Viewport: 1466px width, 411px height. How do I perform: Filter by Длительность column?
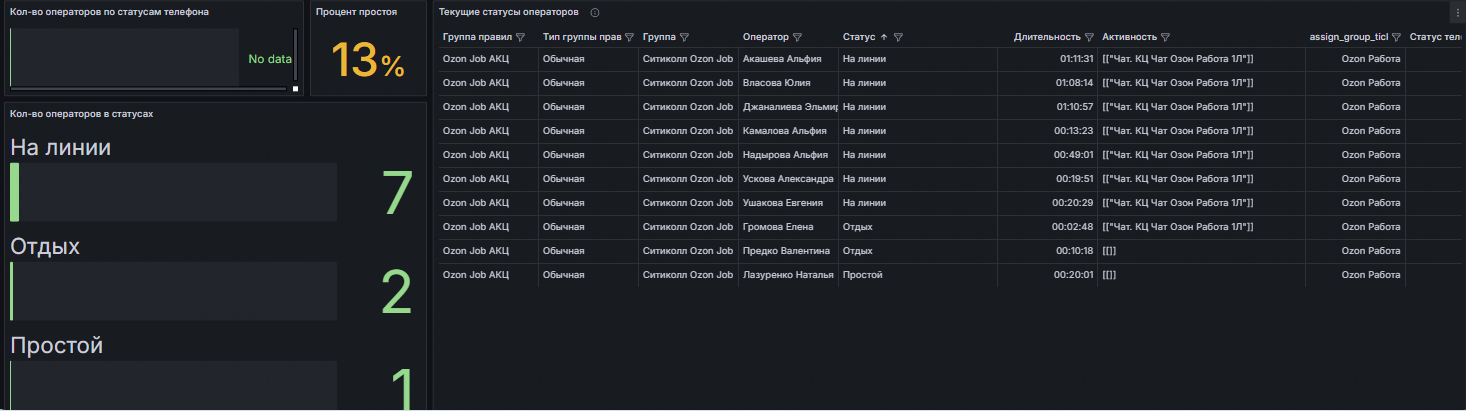click(1089, 37)
